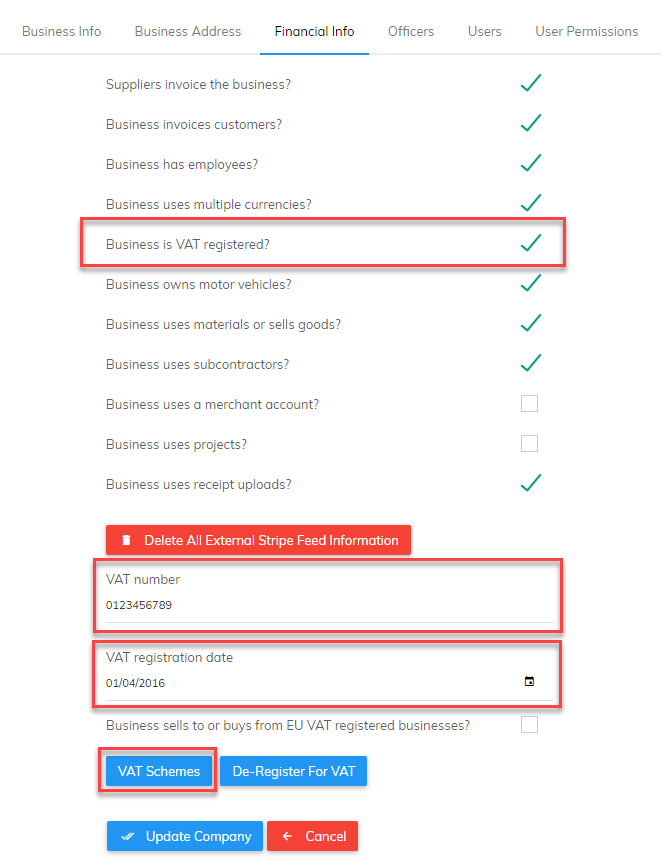
Task: Click the back arrow icon on Cancel
Action: pos(287,837)
